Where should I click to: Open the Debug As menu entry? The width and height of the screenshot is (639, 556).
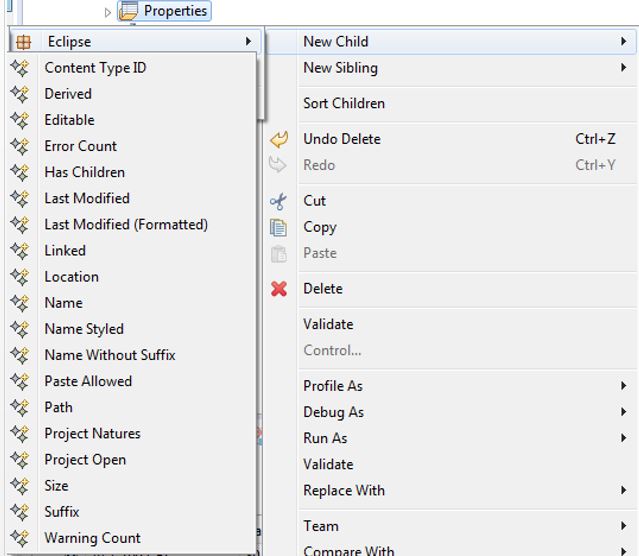333,412
